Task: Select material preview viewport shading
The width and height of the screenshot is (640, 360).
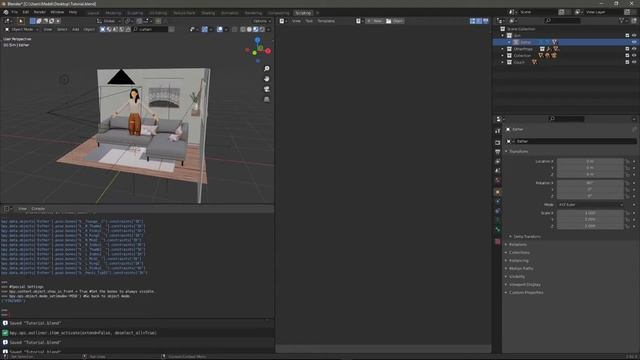Action: click(x=256, y=29)
